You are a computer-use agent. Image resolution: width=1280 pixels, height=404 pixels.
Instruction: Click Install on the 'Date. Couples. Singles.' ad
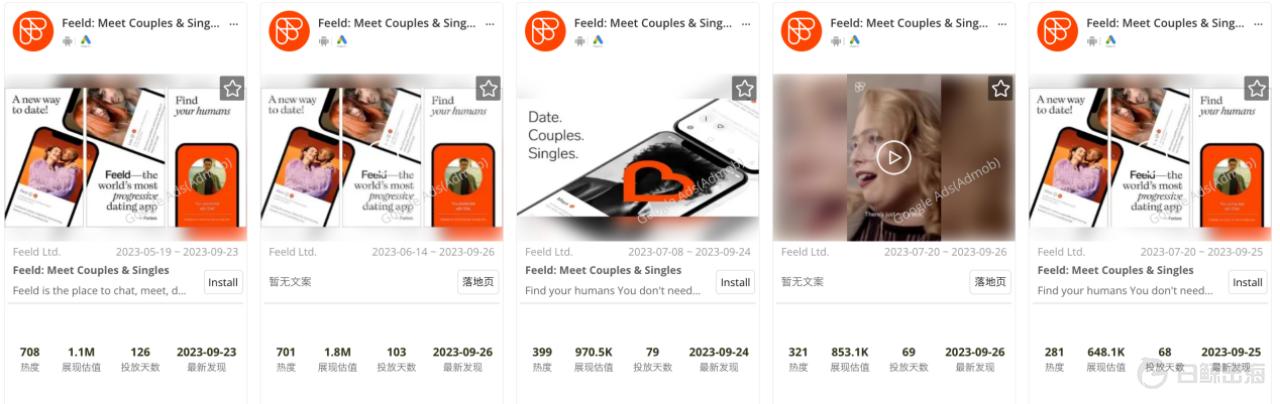tap(735, 282)
